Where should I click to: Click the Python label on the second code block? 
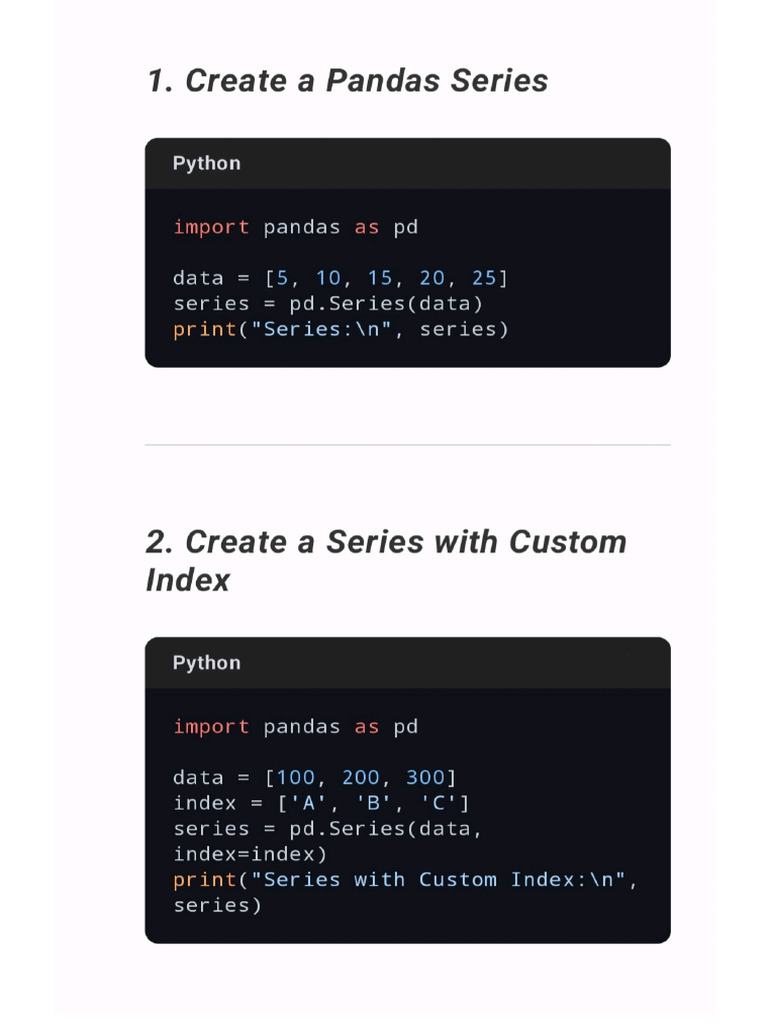click(206, 663)
